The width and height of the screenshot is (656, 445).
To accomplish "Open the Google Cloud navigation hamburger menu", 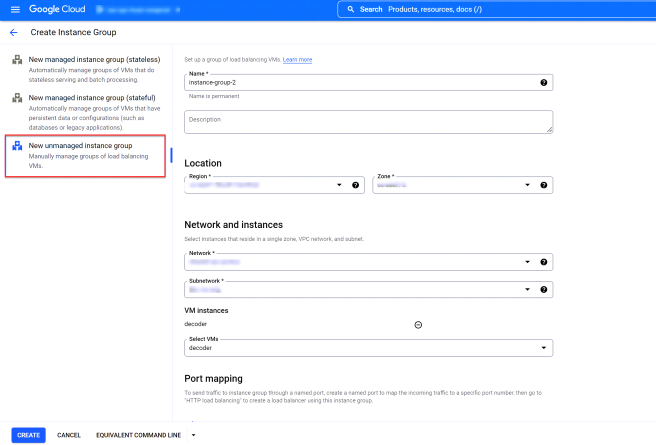I will [15, 9].
